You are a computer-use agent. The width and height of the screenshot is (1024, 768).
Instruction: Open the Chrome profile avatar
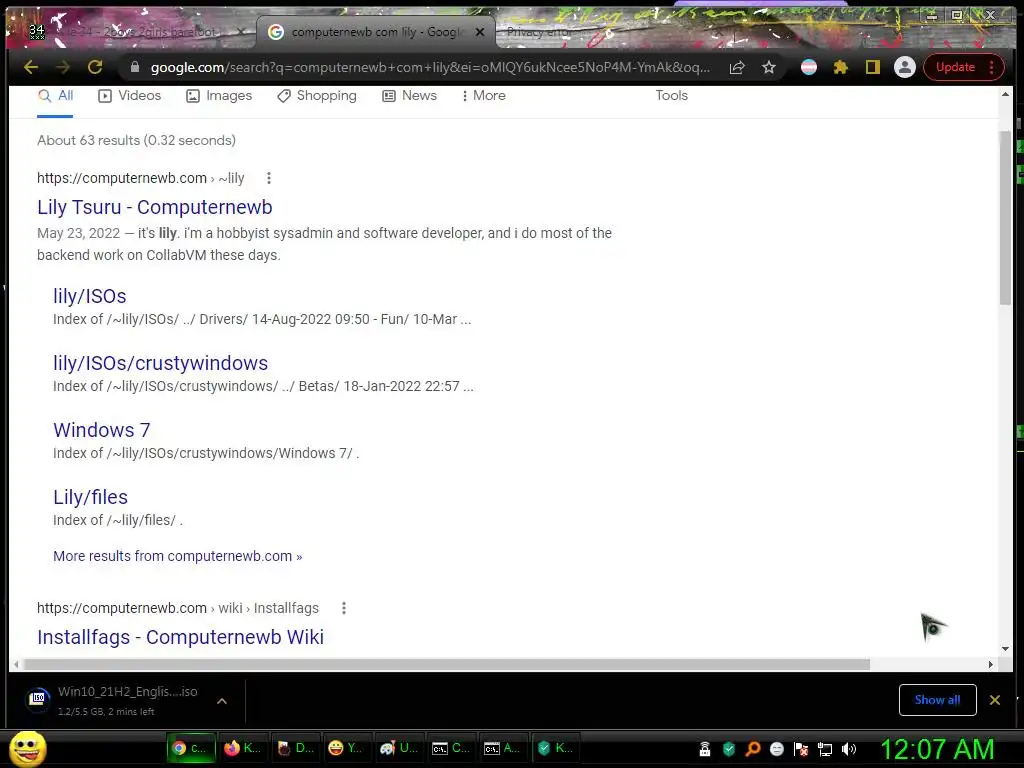point(904,67)
